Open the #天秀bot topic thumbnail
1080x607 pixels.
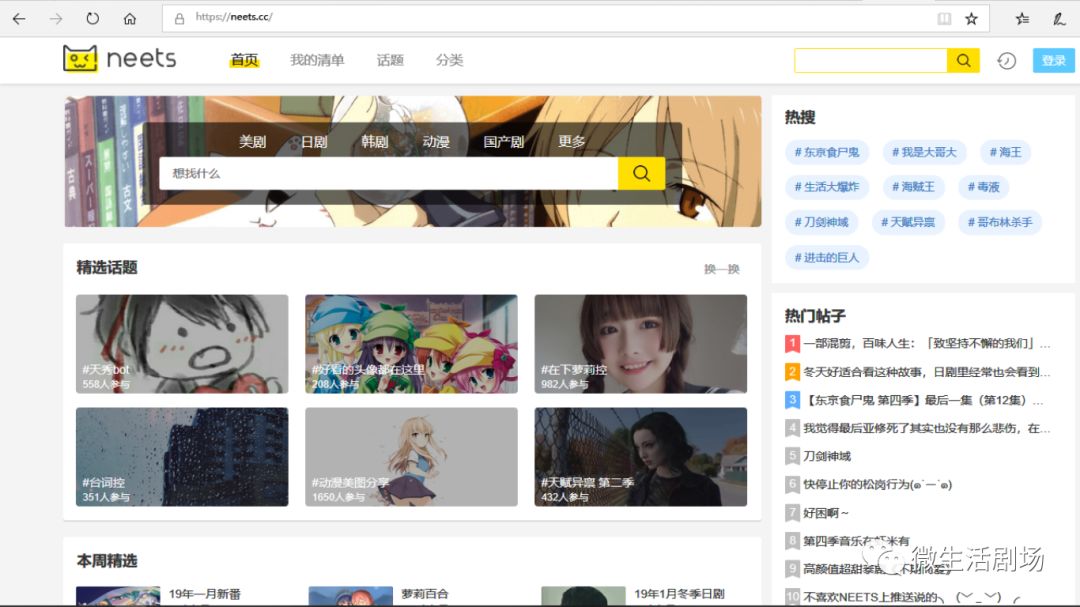182,344
